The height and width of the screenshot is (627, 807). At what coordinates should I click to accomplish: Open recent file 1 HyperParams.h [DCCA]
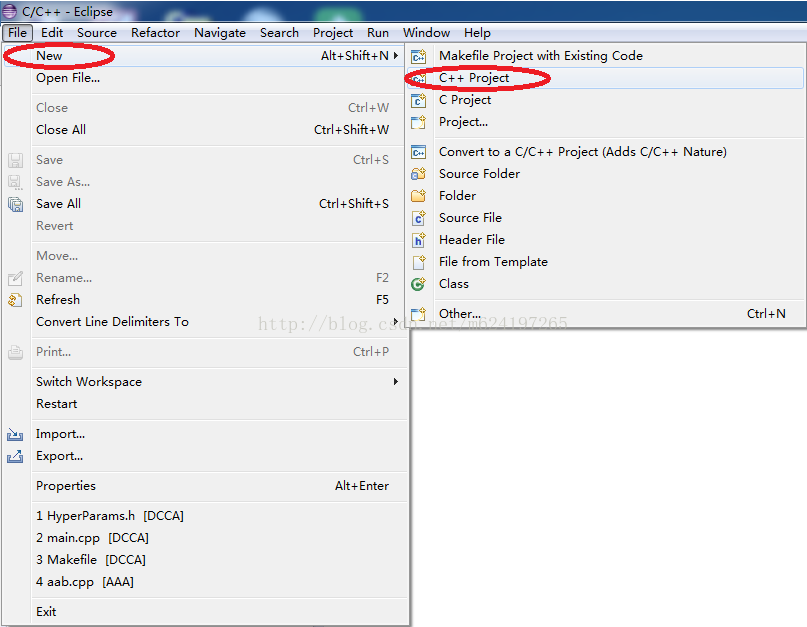pyautogui.click(x=205, y=516)
